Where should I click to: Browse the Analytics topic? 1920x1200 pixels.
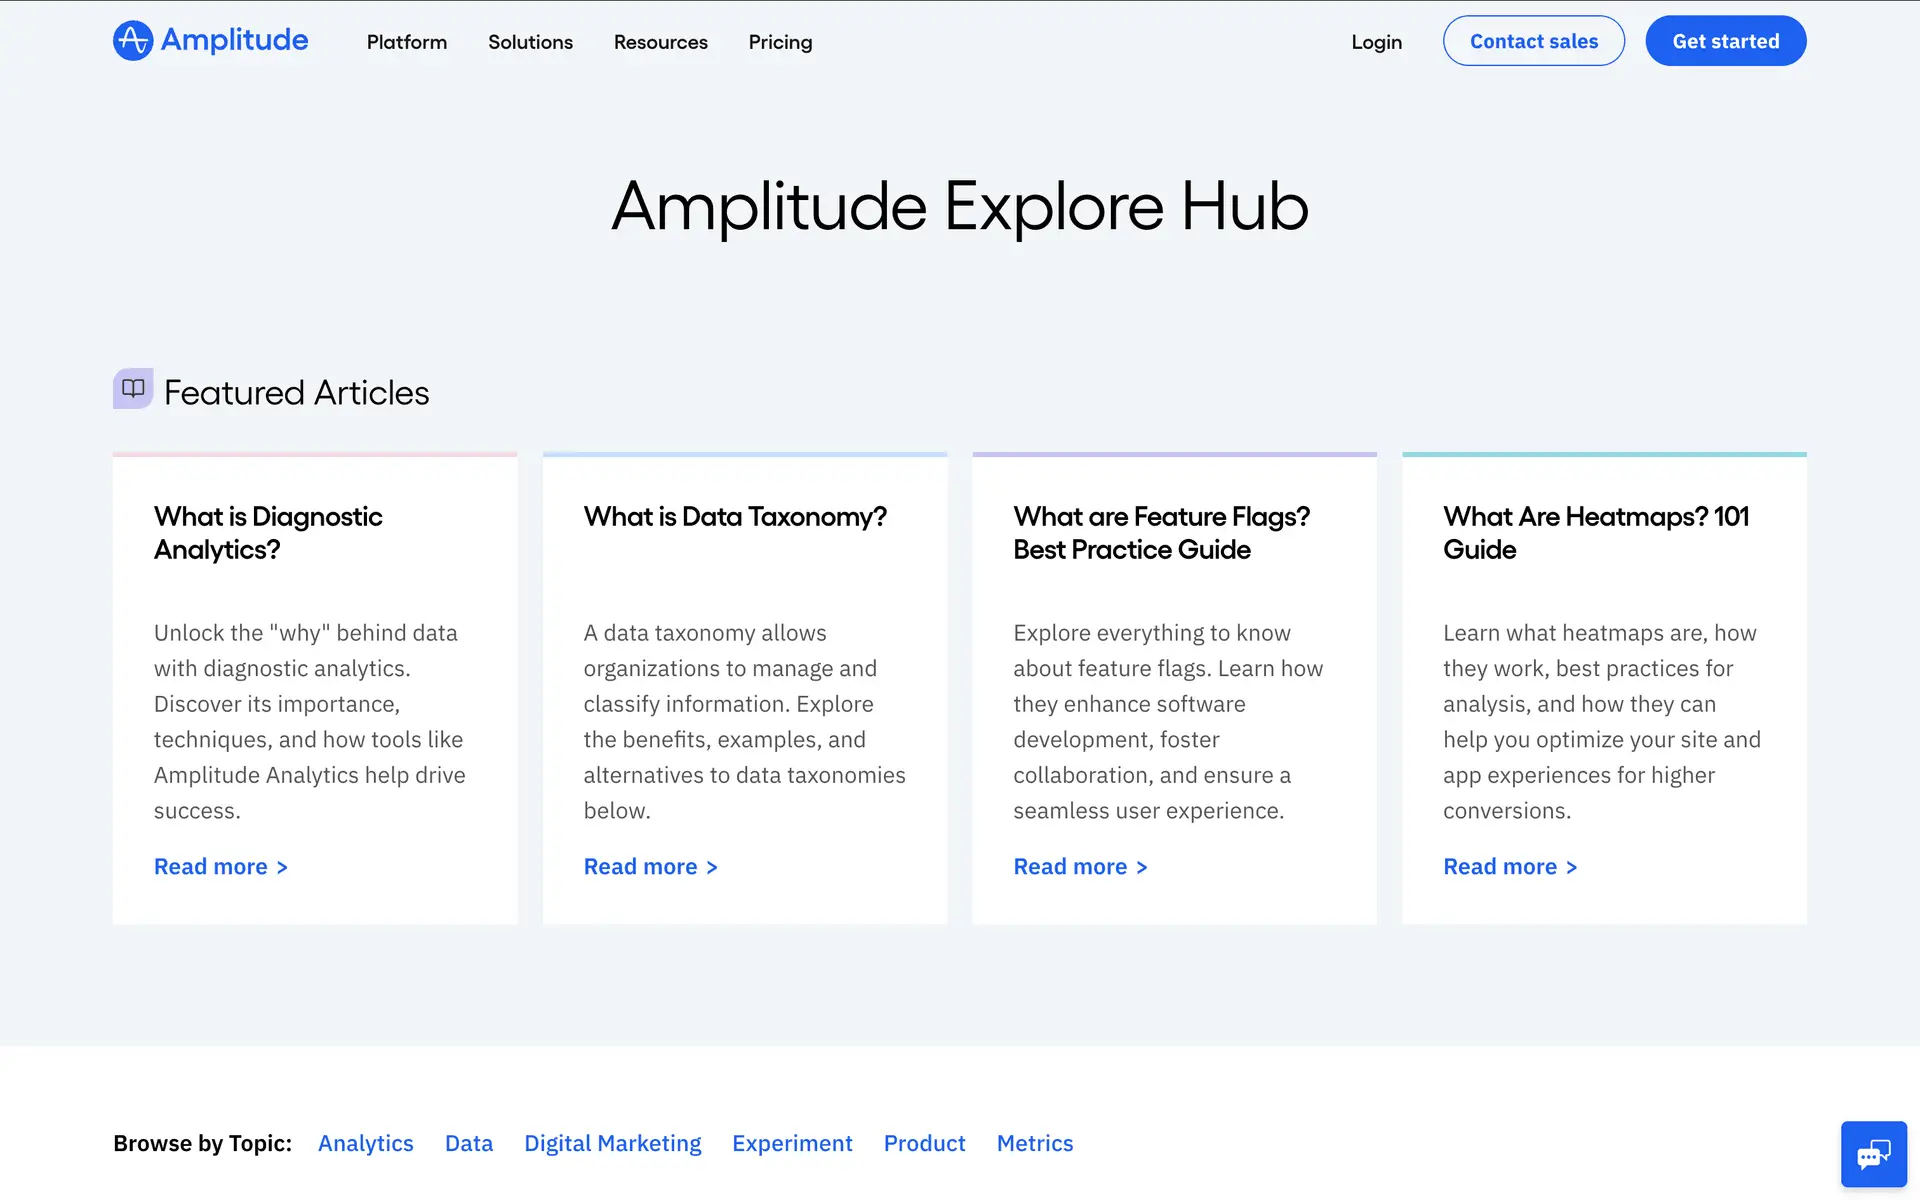pos(365,1143)
